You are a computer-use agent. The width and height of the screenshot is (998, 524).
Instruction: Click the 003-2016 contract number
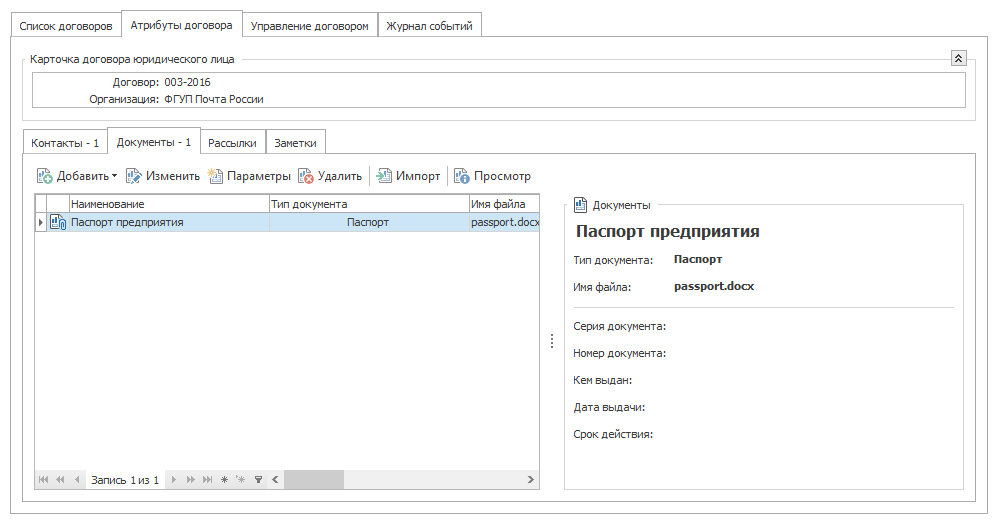[x=187, y=82]
